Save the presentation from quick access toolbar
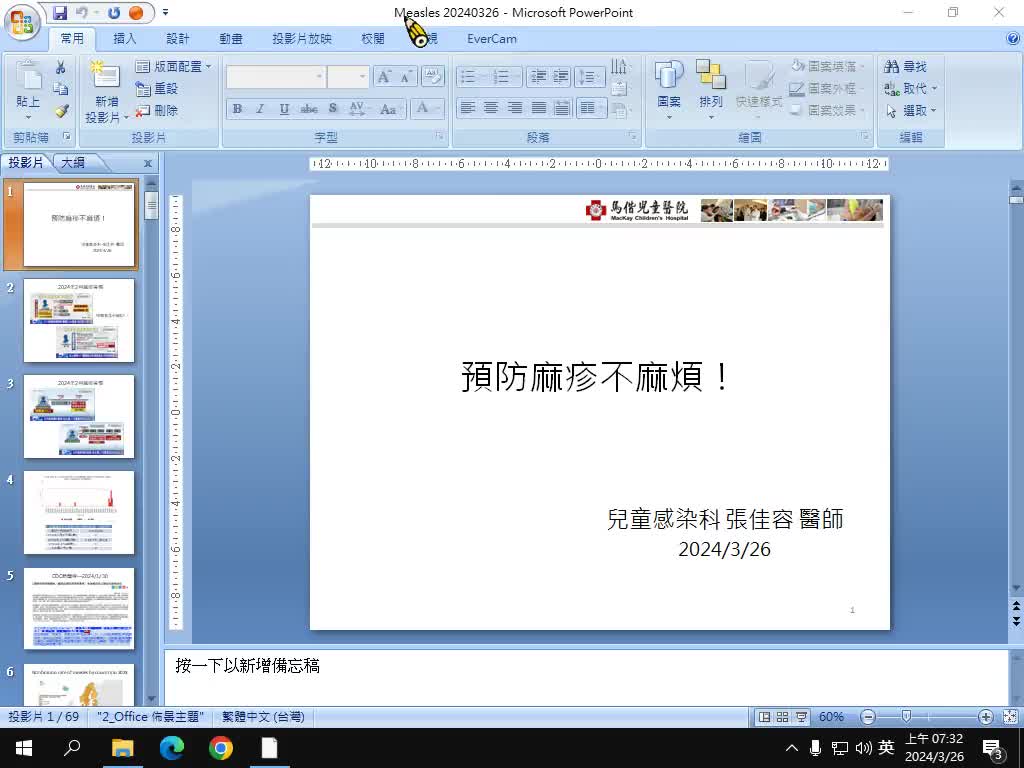Image resolution: width=1024 pixels, height=768 pixels. [60, 13]
